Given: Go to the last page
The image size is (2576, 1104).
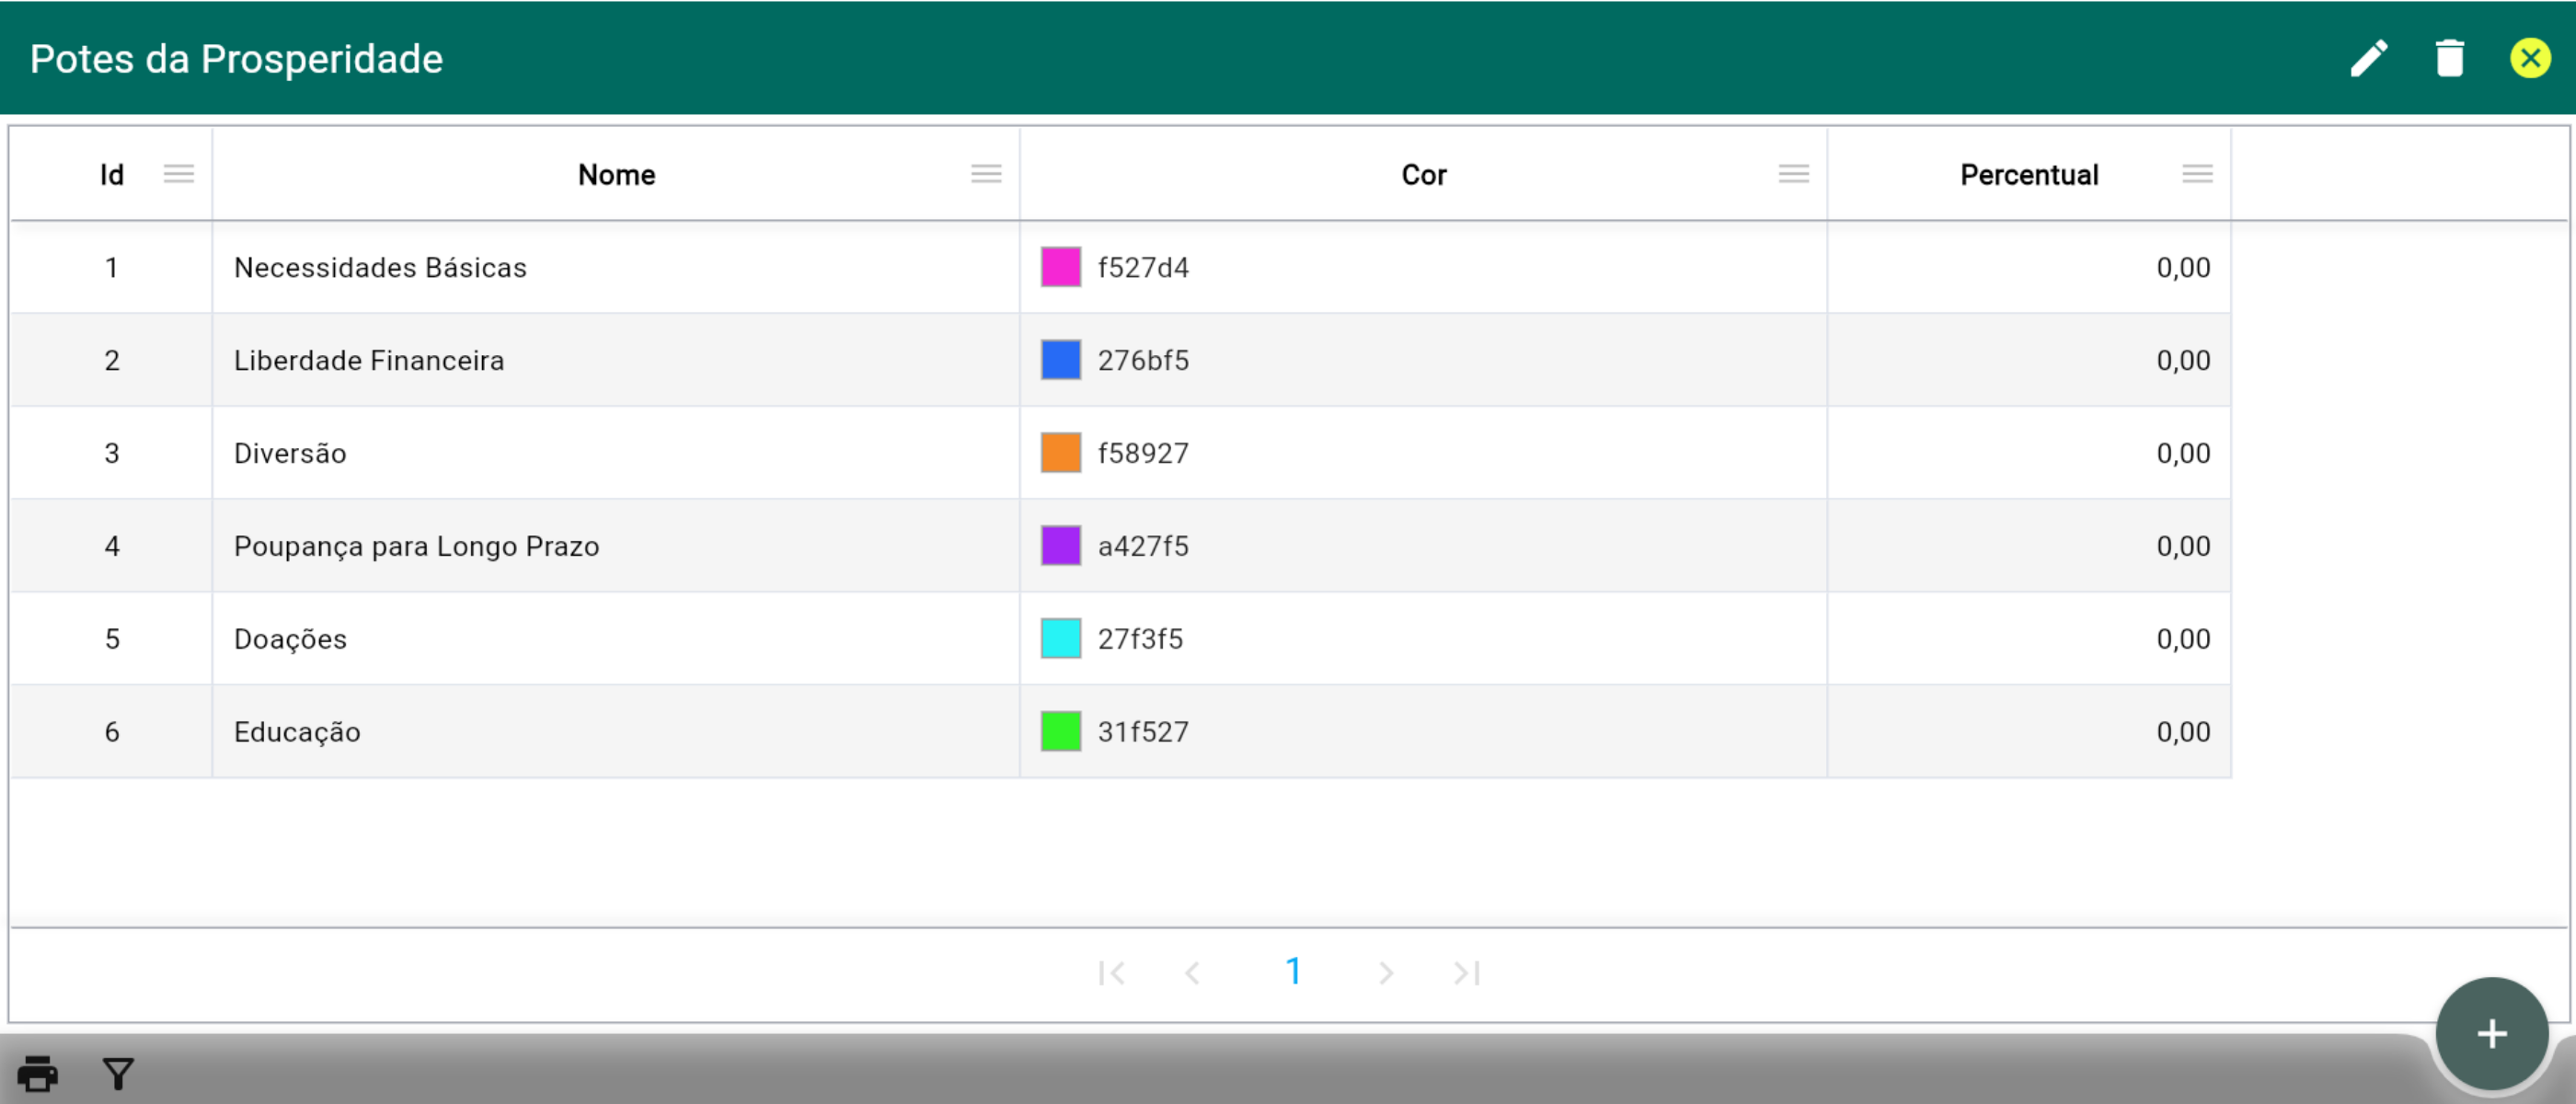Looking at the screenshot, I should click(x=1466, y=973).
